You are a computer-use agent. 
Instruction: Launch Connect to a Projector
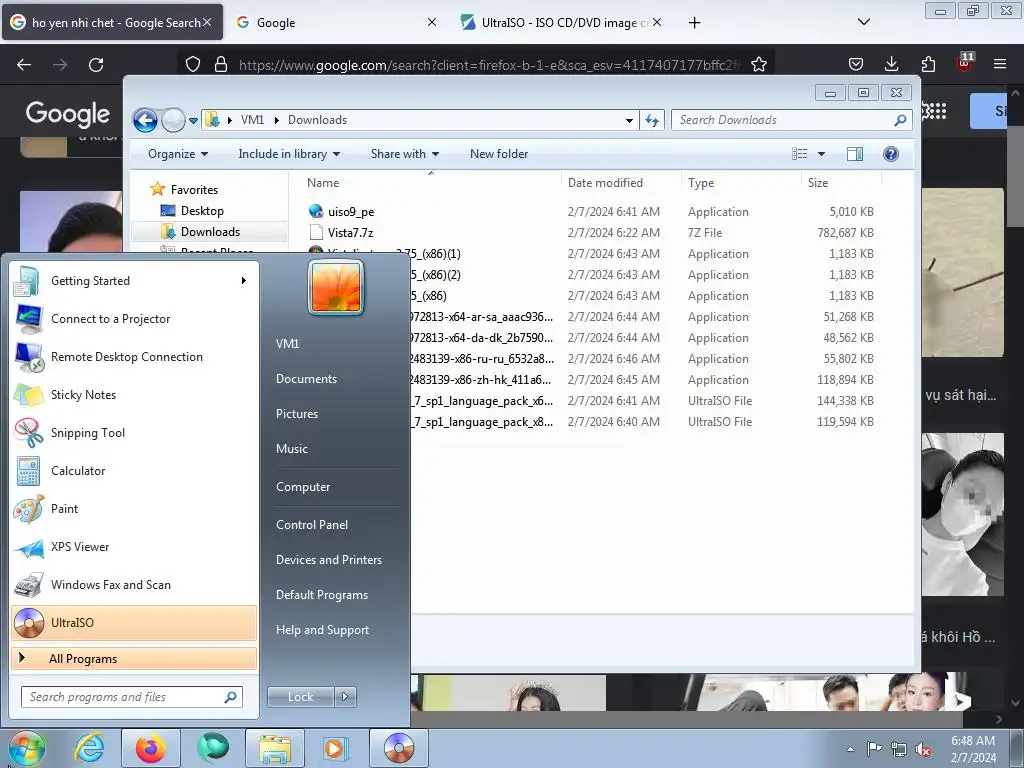(x=134, y=319)
